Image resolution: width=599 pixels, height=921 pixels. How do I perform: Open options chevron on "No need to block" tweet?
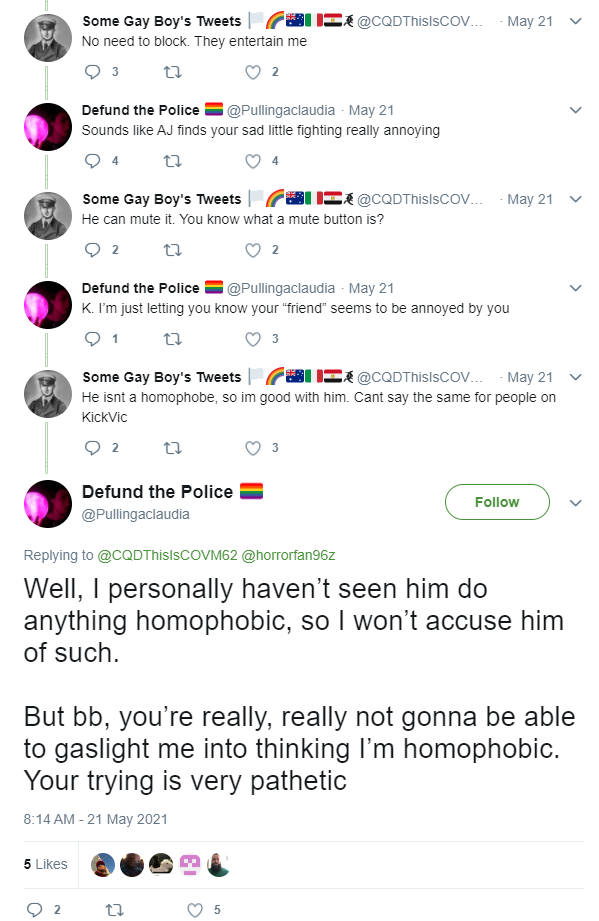tap(576, 21)
